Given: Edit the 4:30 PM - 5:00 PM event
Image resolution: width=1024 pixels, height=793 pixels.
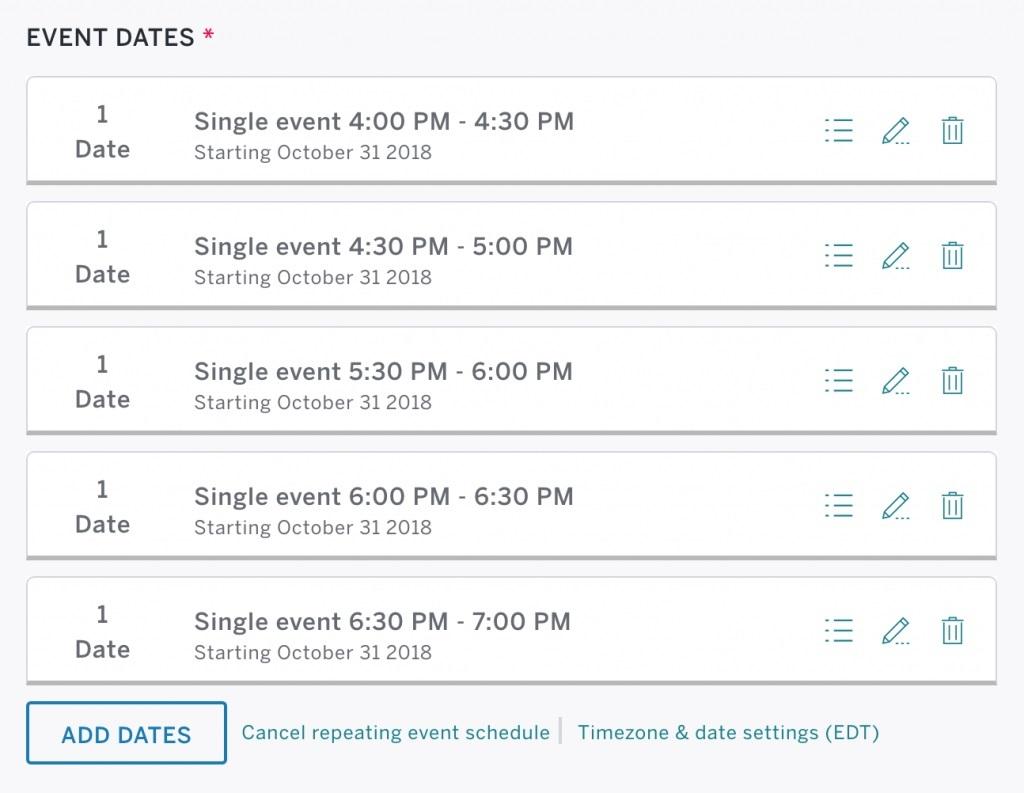Looking at the screenshot, I should [x=895, y=256].
